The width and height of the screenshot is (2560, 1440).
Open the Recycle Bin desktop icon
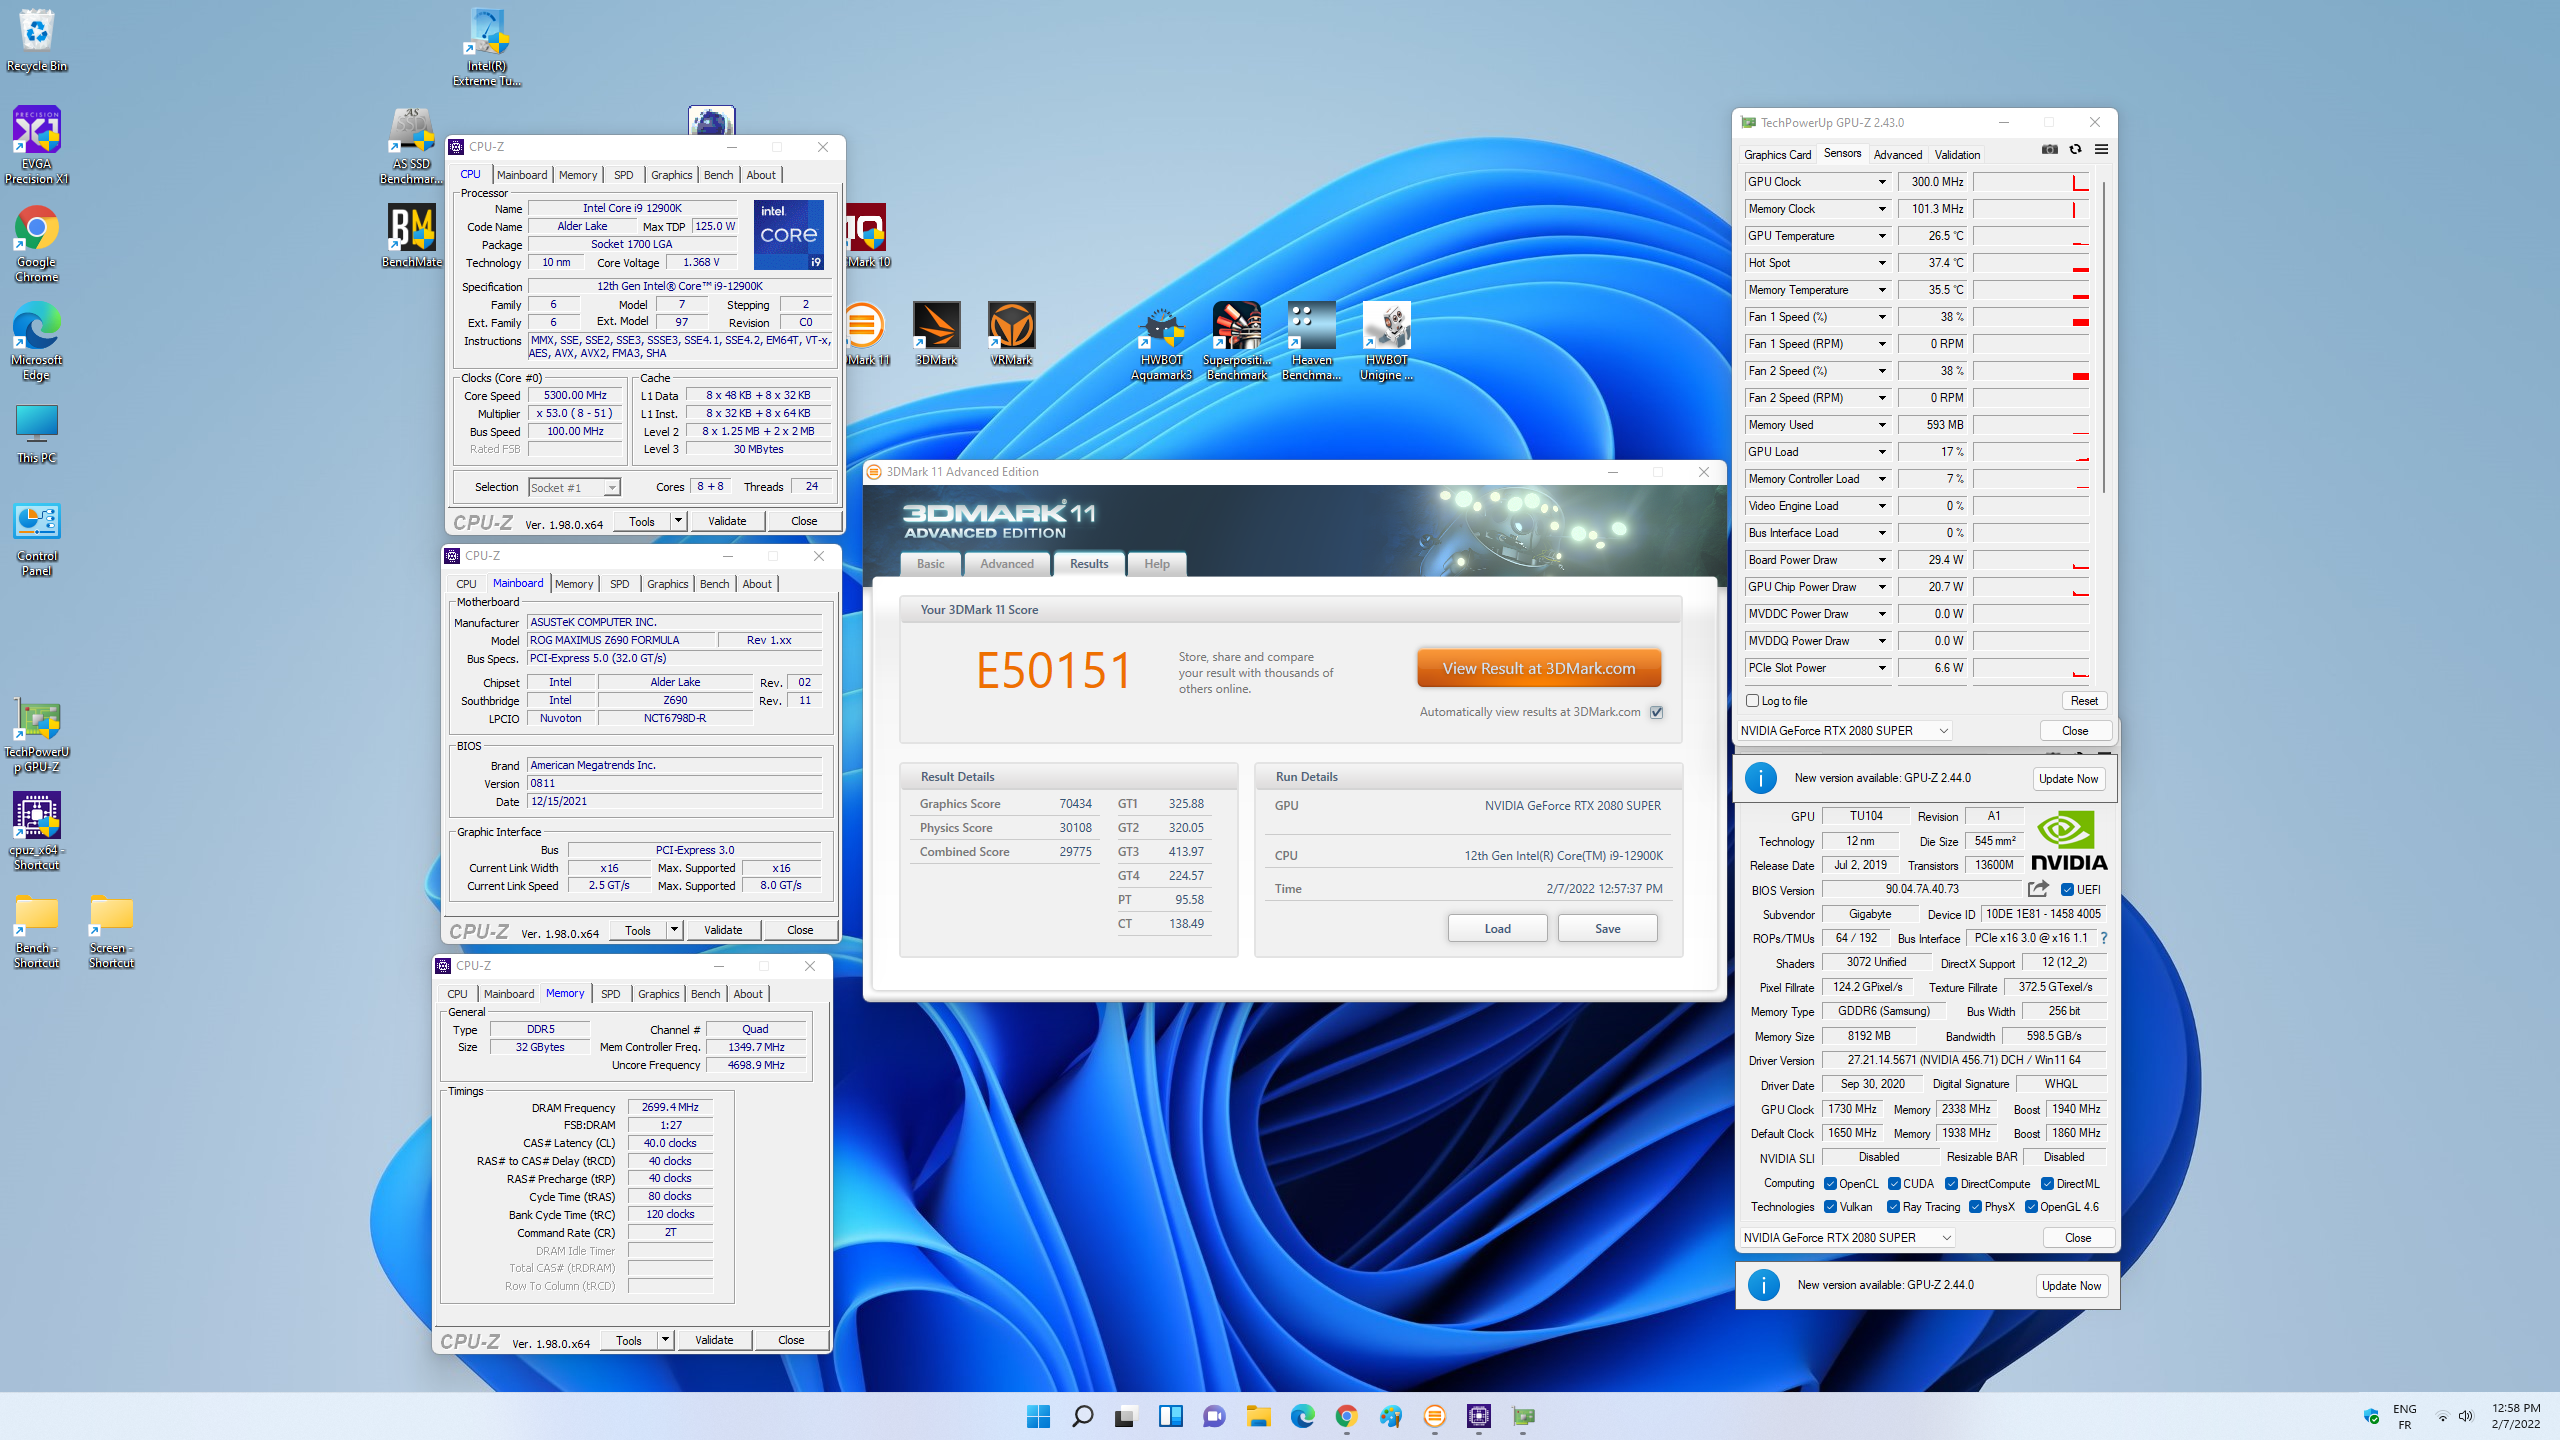click(37, 40)
